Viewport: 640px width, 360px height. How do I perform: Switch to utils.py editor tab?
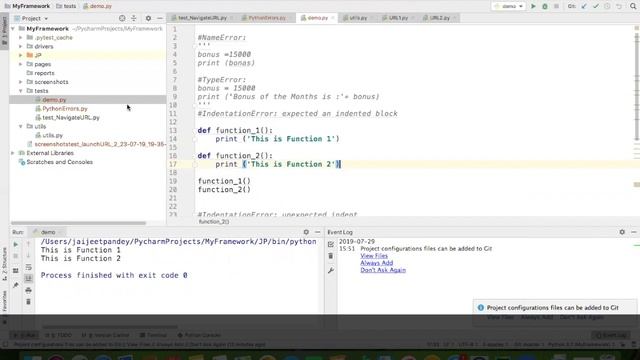tap(358, 18)
